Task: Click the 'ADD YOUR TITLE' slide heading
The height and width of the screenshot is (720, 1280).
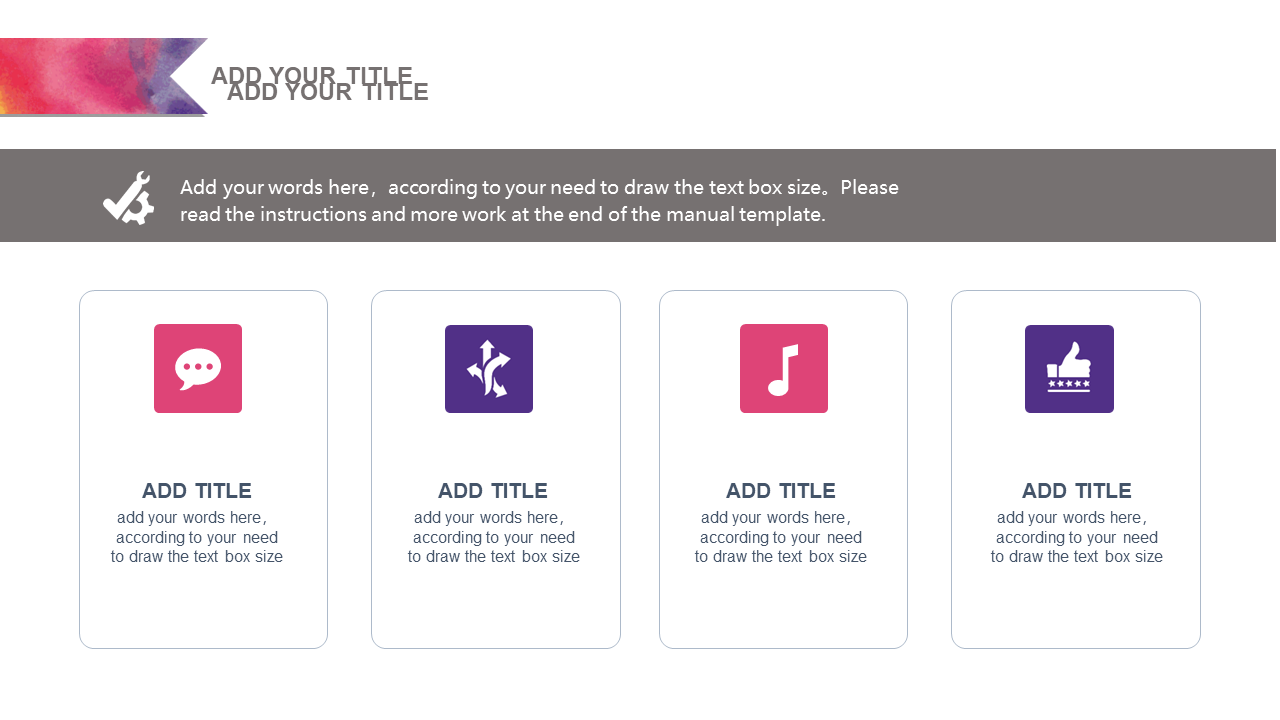Action: [320, 84]
